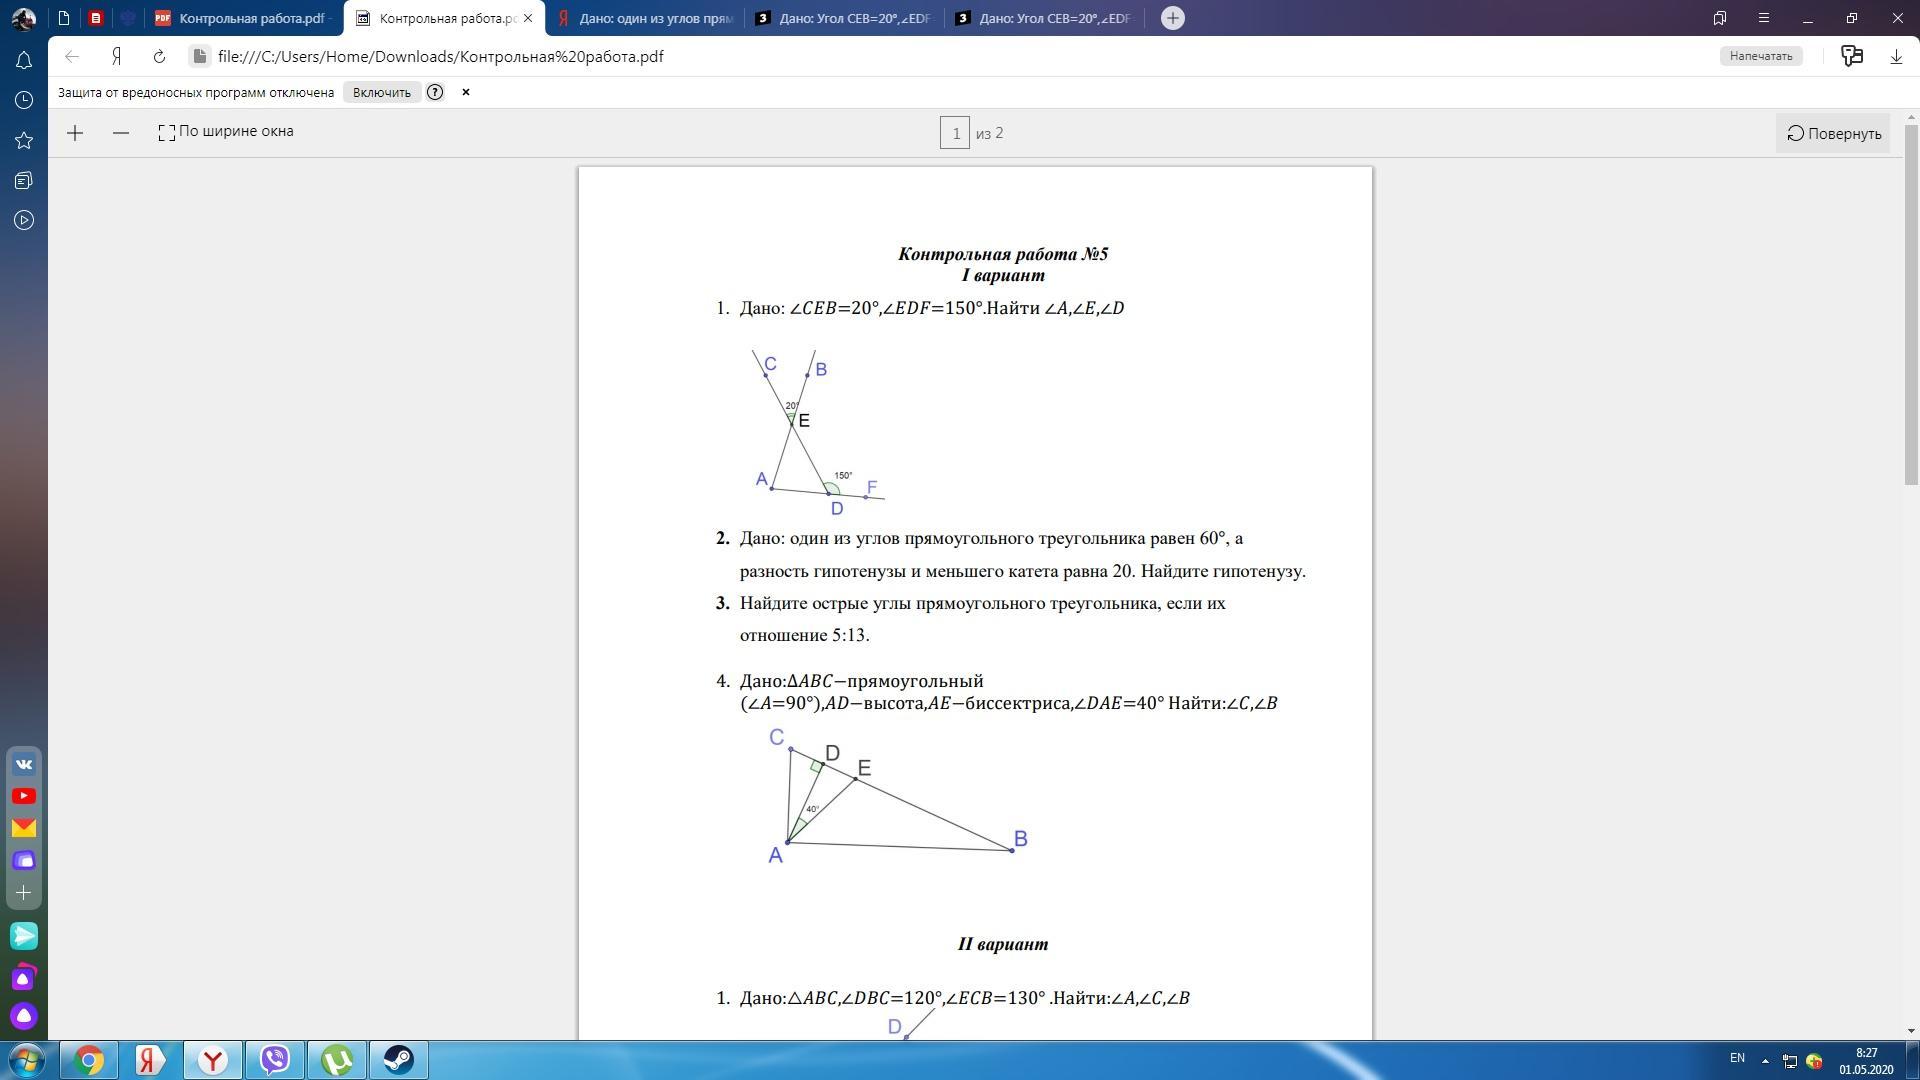Open history clock icon in sidebar
The width and height of the screenshot is (1920, 1080).
point(24,100)
